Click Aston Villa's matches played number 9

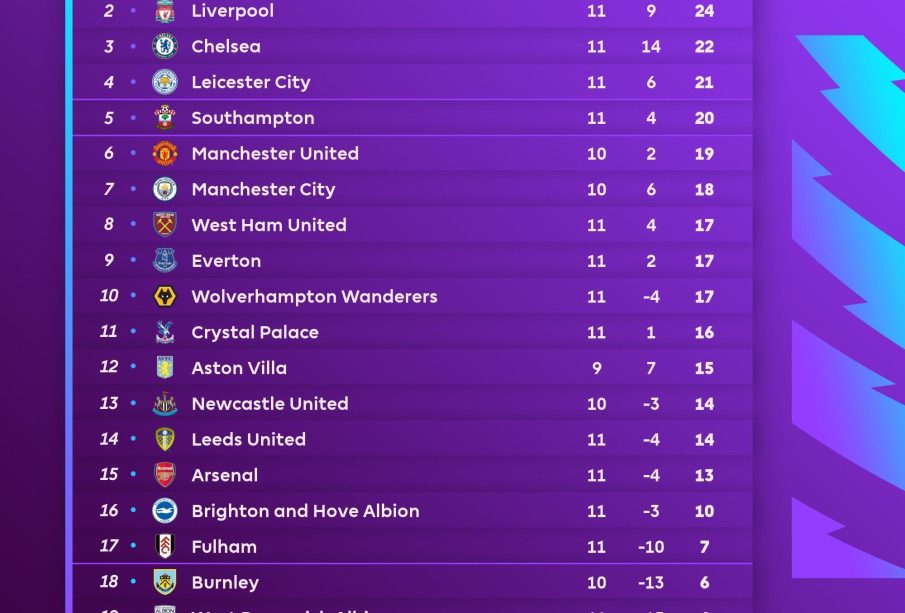click(x=597, y=368)
